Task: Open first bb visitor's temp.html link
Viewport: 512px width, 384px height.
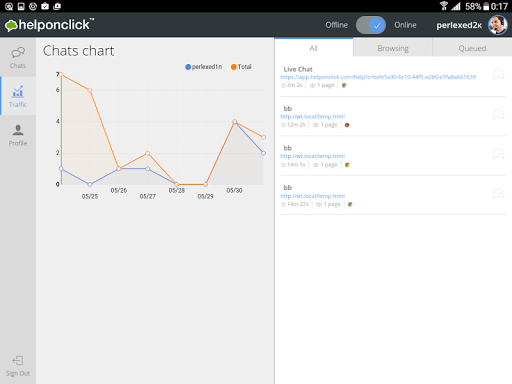Action: [313, 116]
